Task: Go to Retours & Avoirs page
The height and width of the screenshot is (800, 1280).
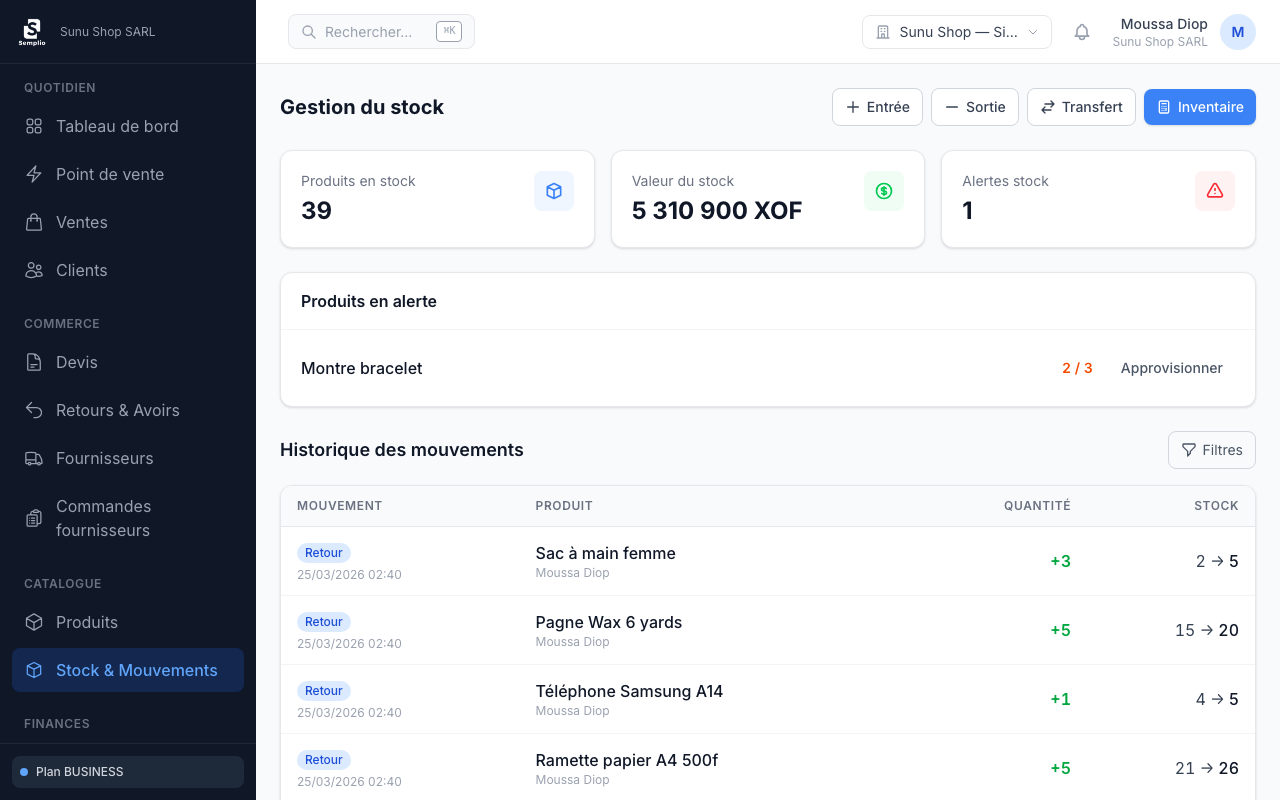Action: pyautogui.click(x=117, y=410)
